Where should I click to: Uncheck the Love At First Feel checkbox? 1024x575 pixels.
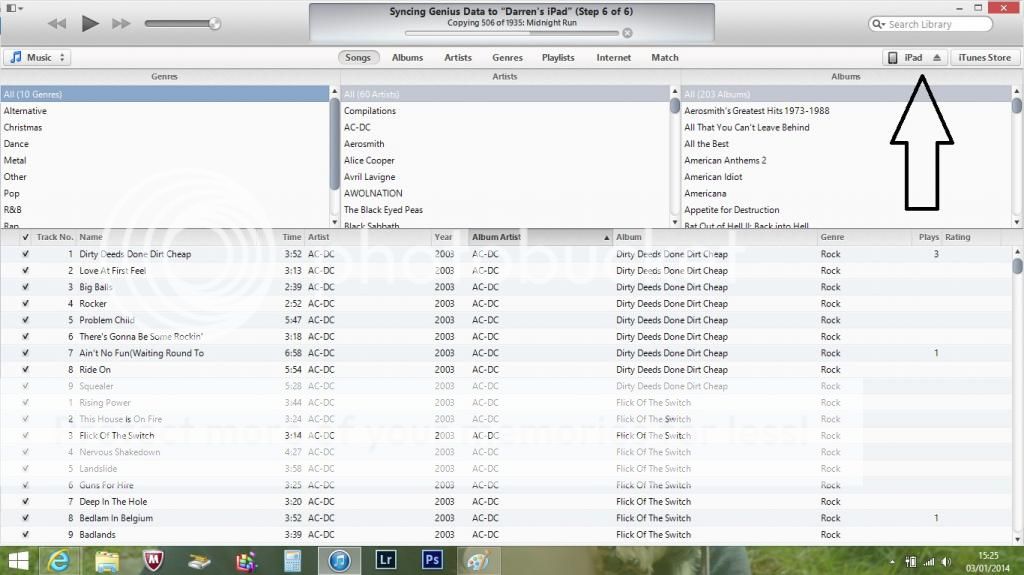[25, 271]
